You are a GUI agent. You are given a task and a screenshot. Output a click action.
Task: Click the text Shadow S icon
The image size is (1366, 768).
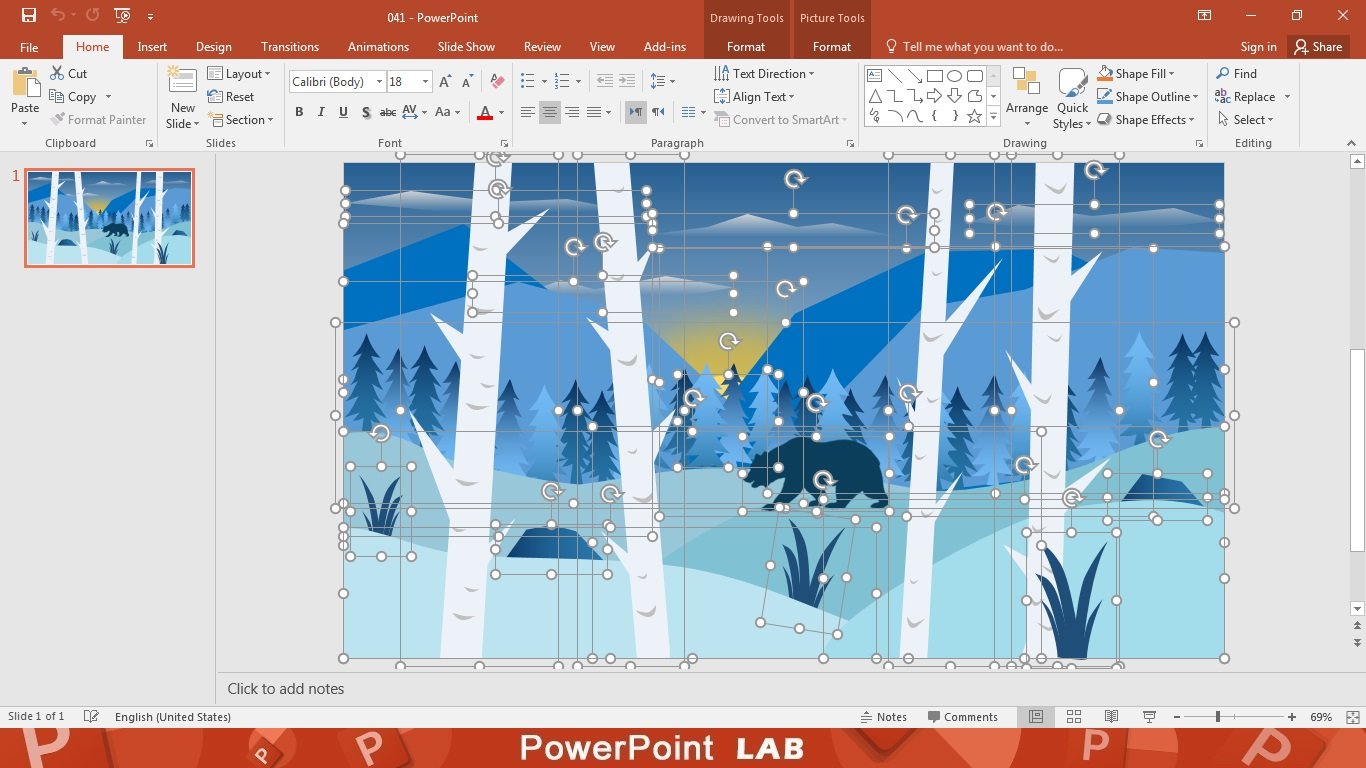coord(366,112)
